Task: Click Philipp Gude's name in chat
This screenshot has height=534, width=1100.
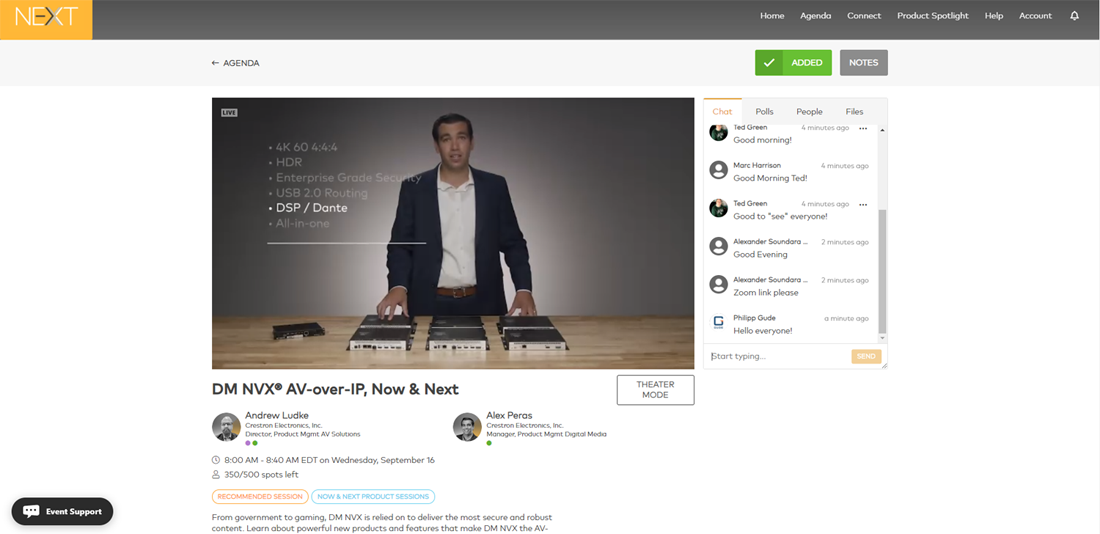Action: (754, 318)
